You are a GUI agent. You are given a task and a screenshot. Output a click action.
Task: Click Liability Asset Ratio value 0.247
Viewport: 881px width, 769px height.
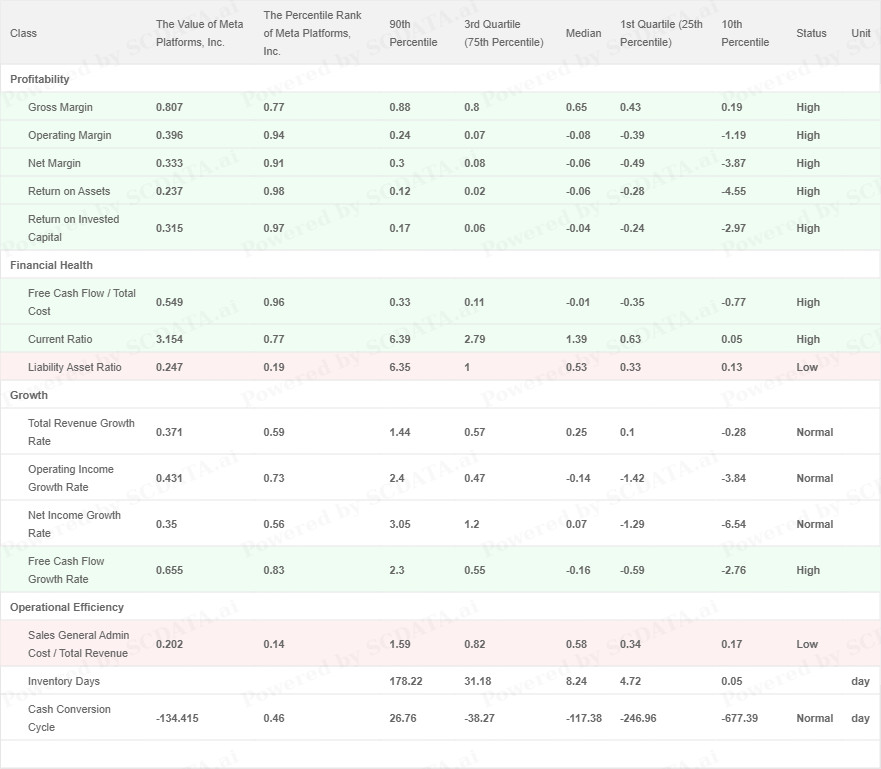[169, 367]
